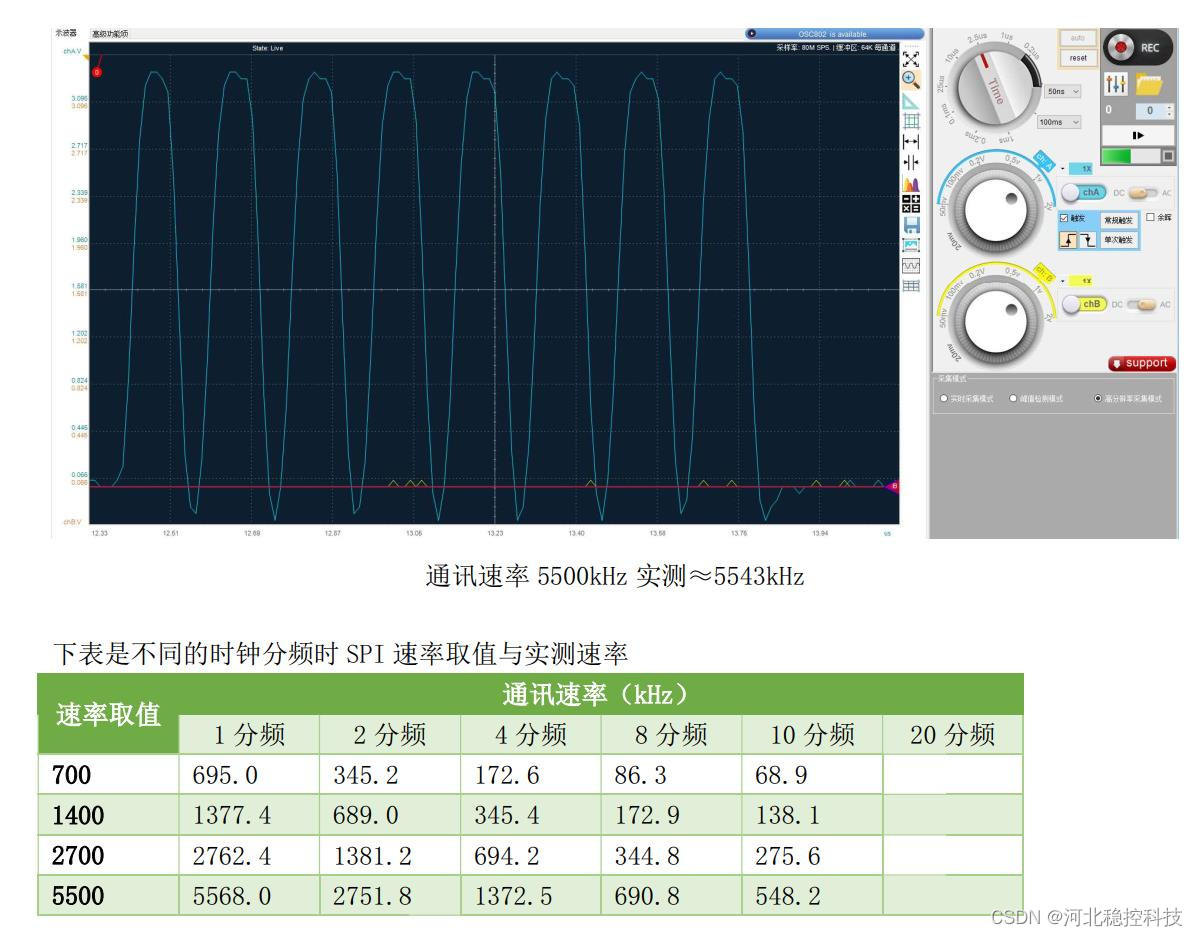Click the red support button

click(x=1141, y=364)
